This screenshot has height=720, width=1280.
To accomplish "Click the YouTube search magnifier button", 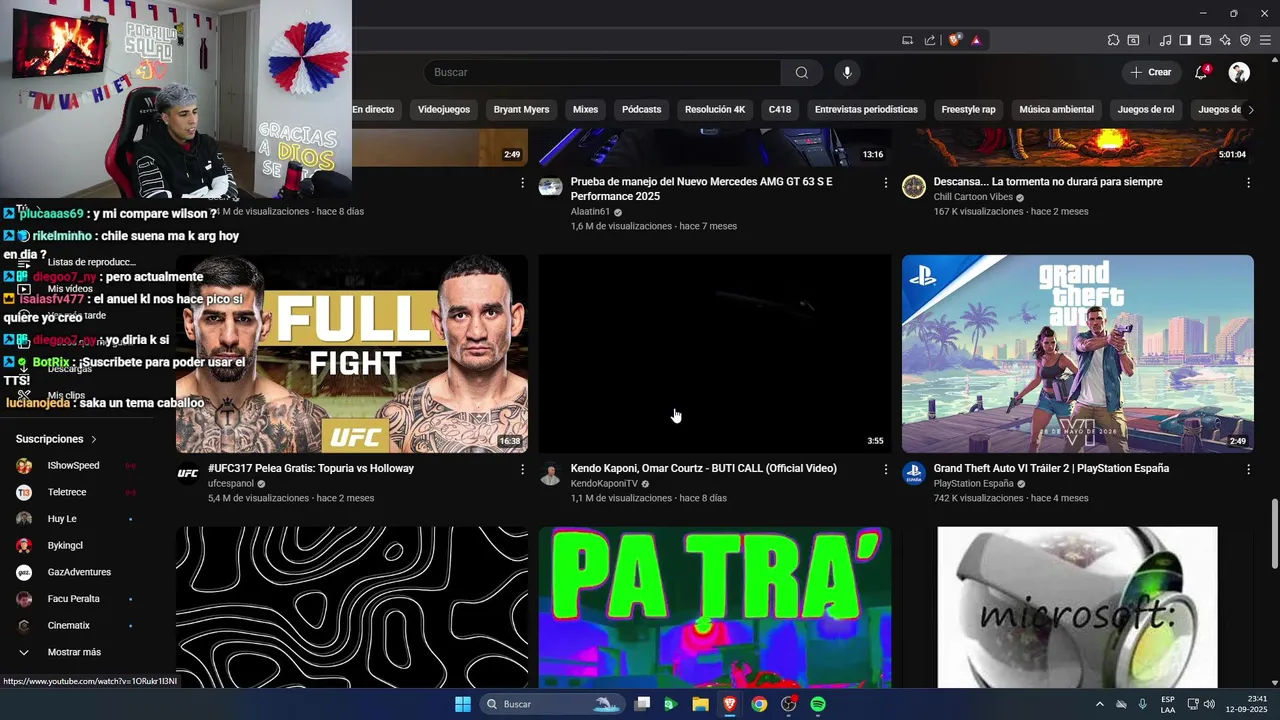I will [x=801, y=72].
